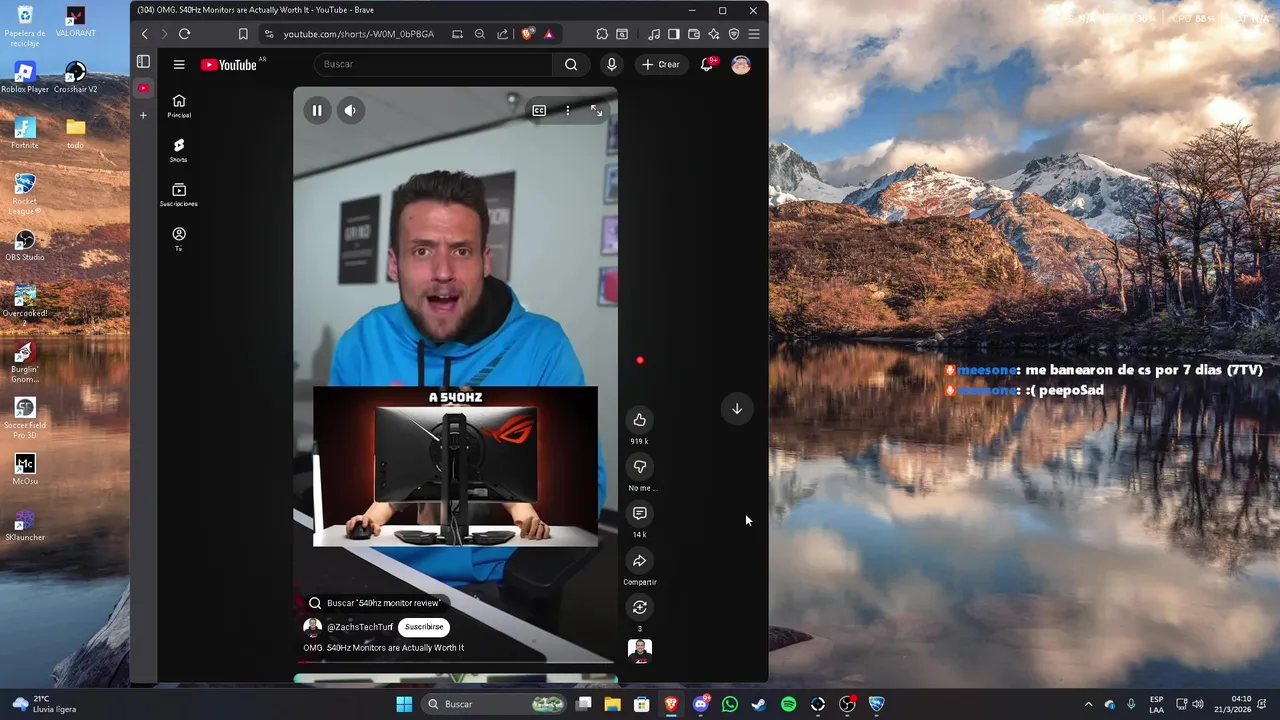
Task: Click the URL address bar
Action: click(359, 34)
